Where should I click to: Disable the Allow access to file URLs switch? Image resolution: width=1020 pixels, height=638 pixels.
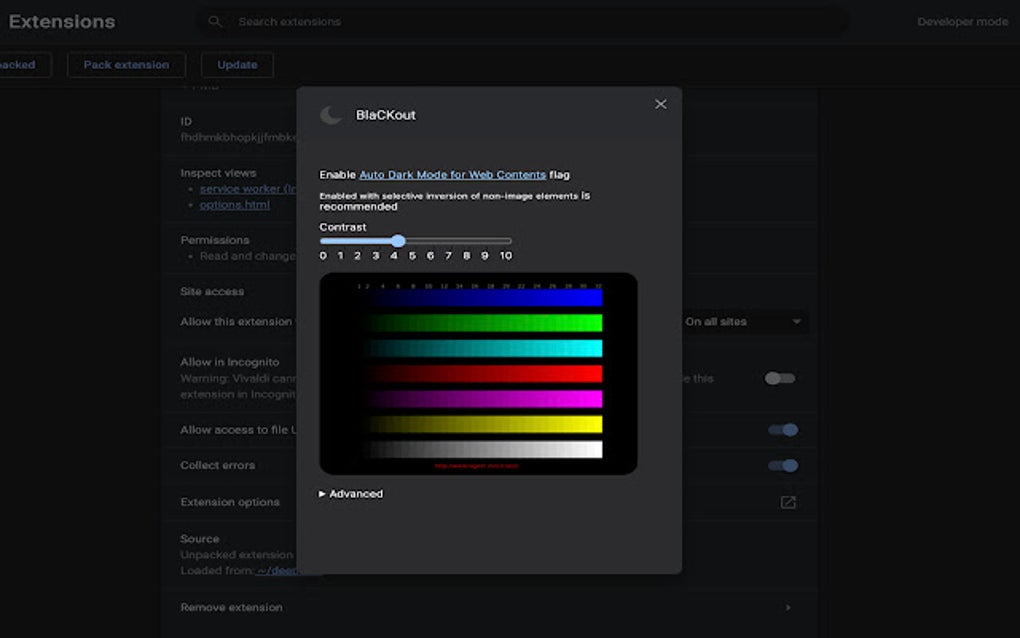click(x=785, y=429)
